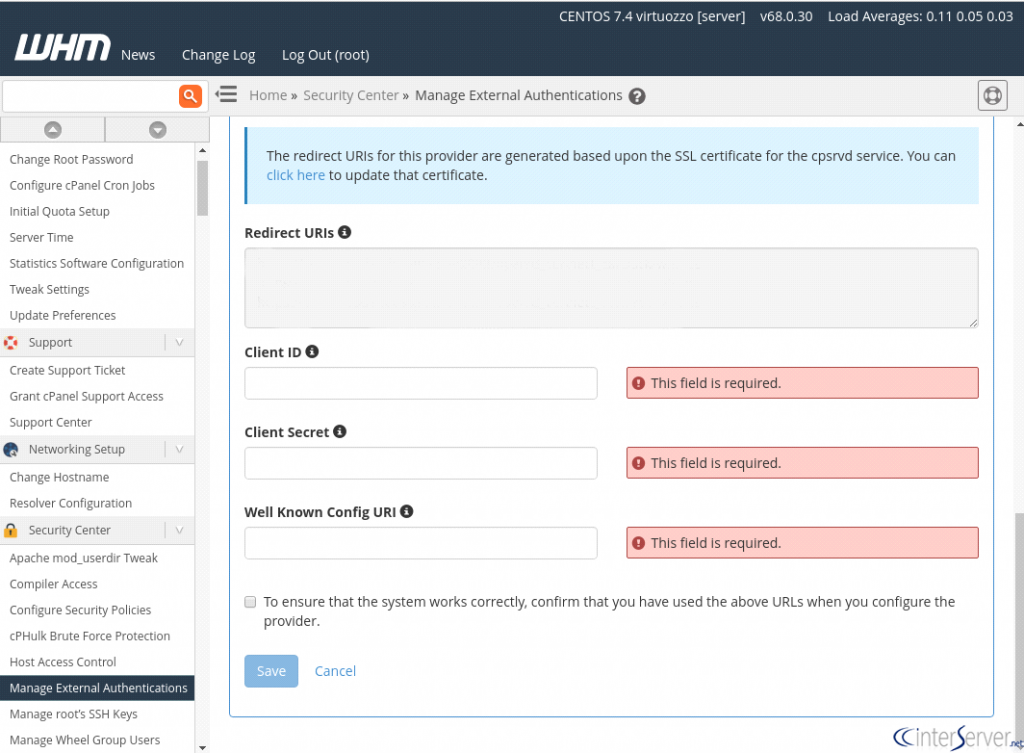Click the support lifebuoy icon top right
The image size is (1024, 753).
click(x=992, y=96)
